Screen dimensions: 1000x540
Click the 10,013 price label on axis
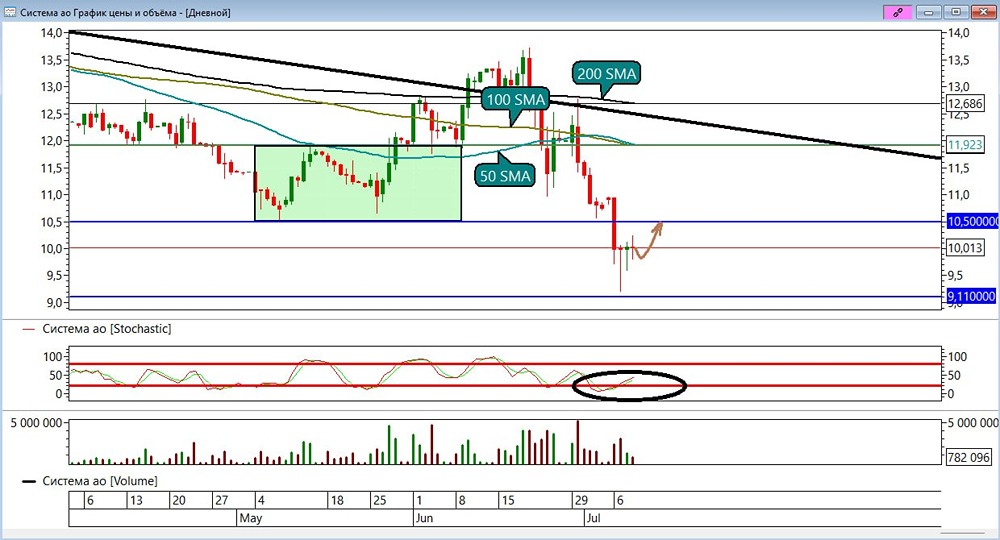point(965,247)
